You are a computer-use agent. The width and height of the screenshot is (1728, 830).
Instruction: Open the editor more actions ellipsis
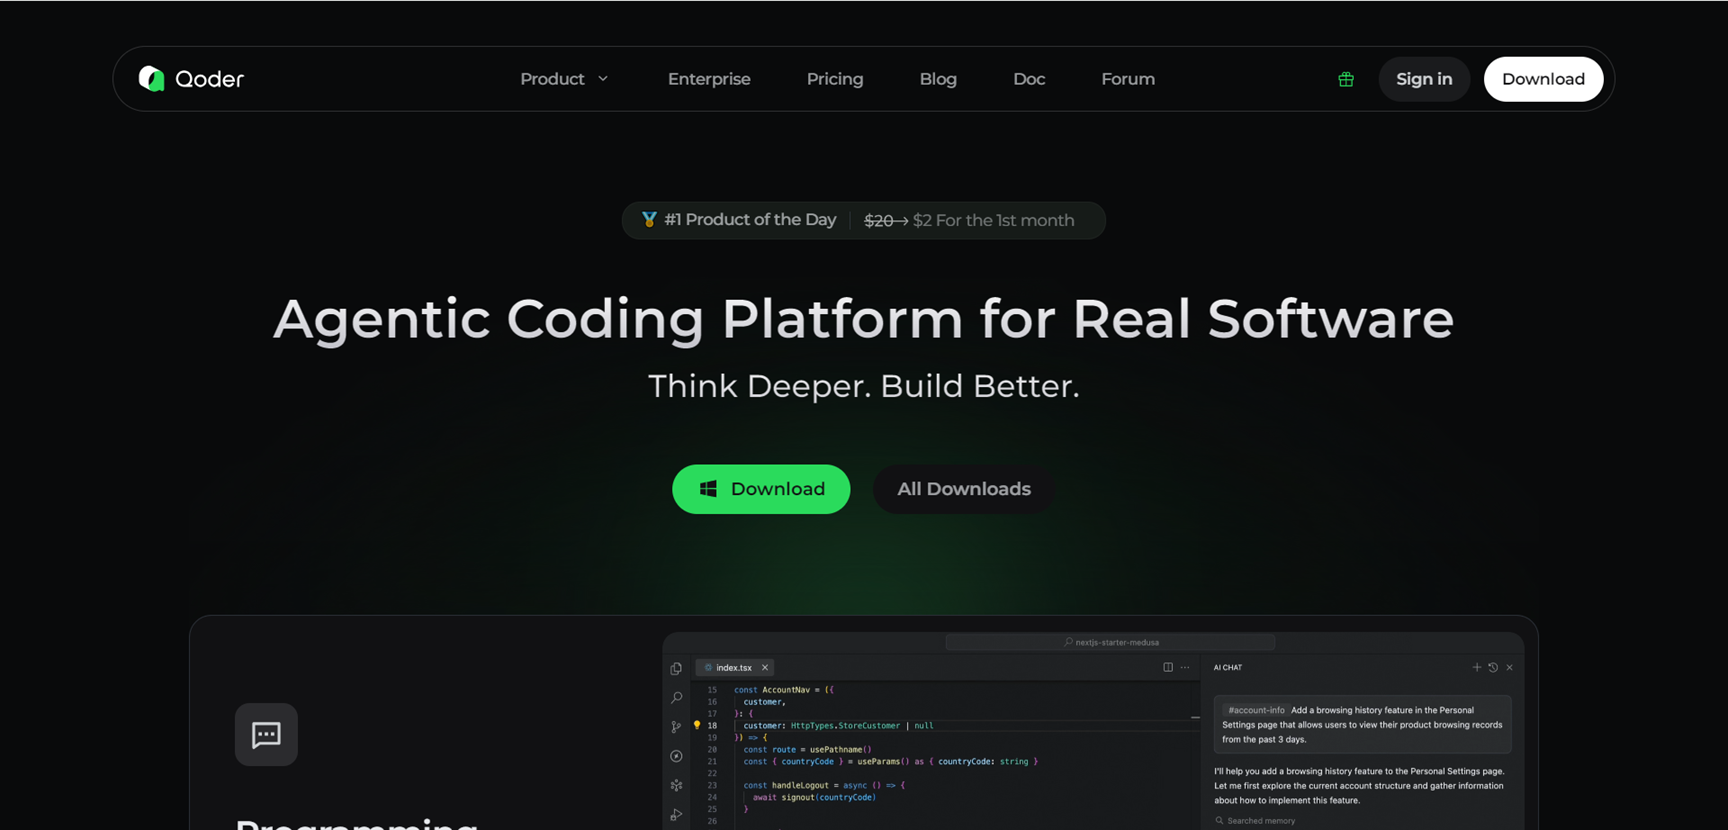coord(1185,667)
